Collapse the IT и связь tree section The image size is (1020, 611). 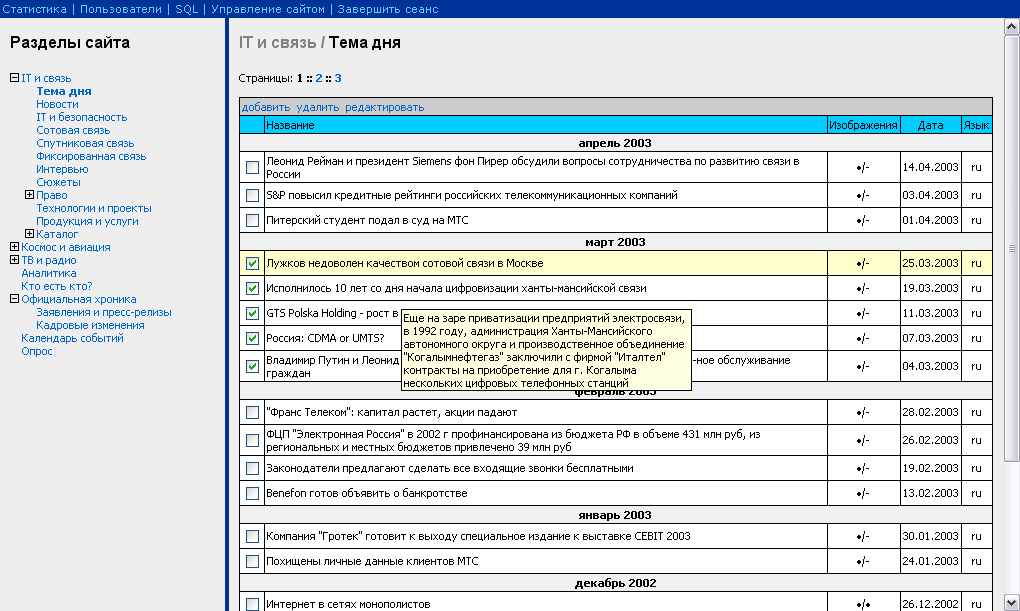coord(14,78)
